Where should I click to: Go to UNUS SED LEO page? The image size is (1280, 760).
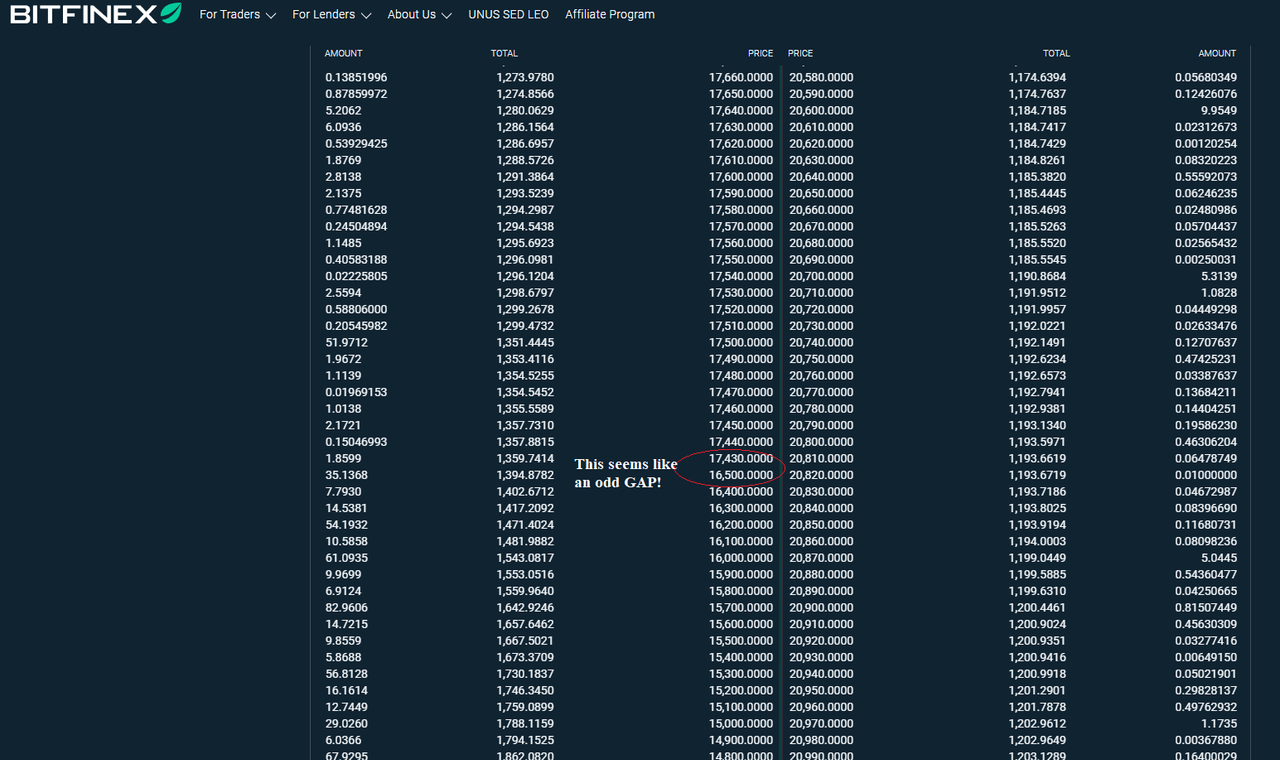coord(508,15)
